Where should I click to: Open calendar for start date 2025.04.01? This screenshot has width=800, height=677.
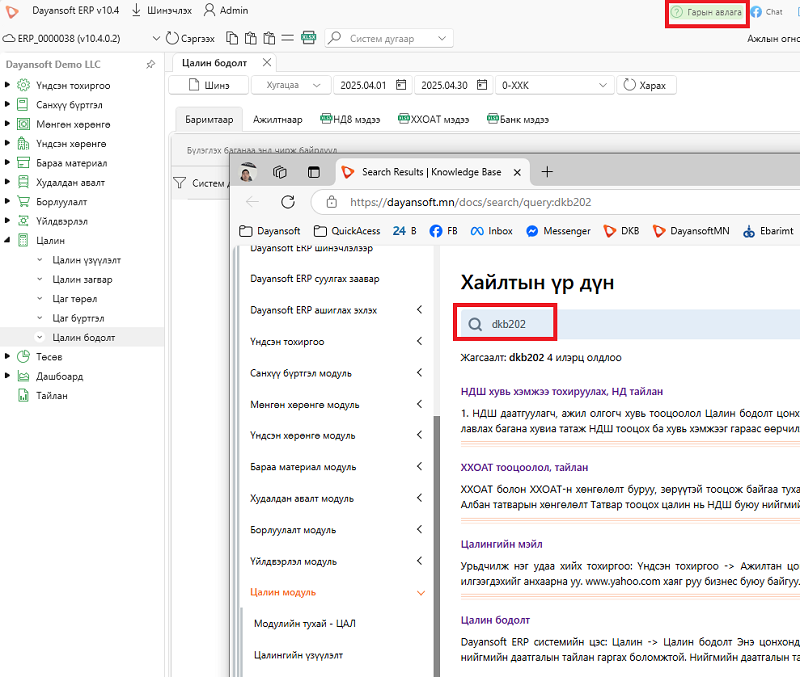click(x=401, y=85)
